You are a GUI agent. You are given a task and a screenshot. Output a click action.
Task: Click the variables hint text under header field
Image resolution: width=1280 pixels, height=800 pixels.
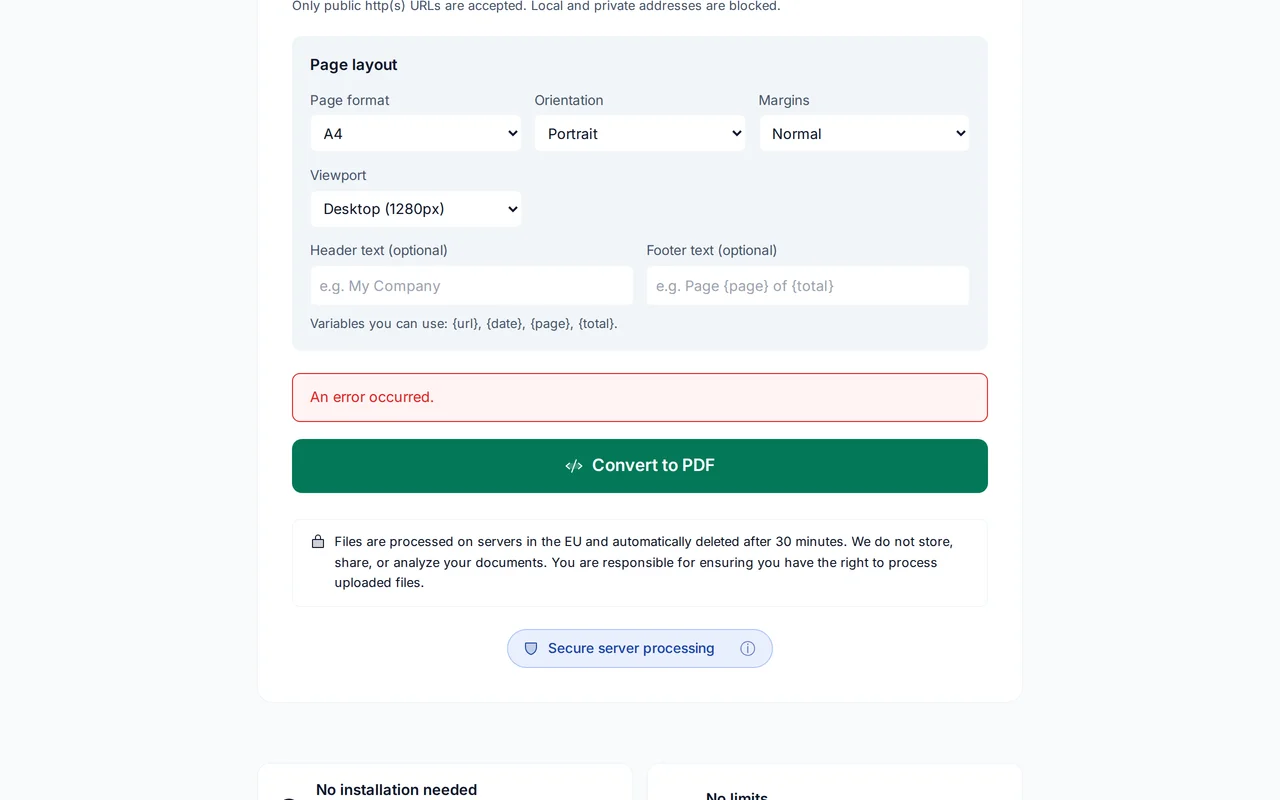pyautogui.click(x=463, y=323)
